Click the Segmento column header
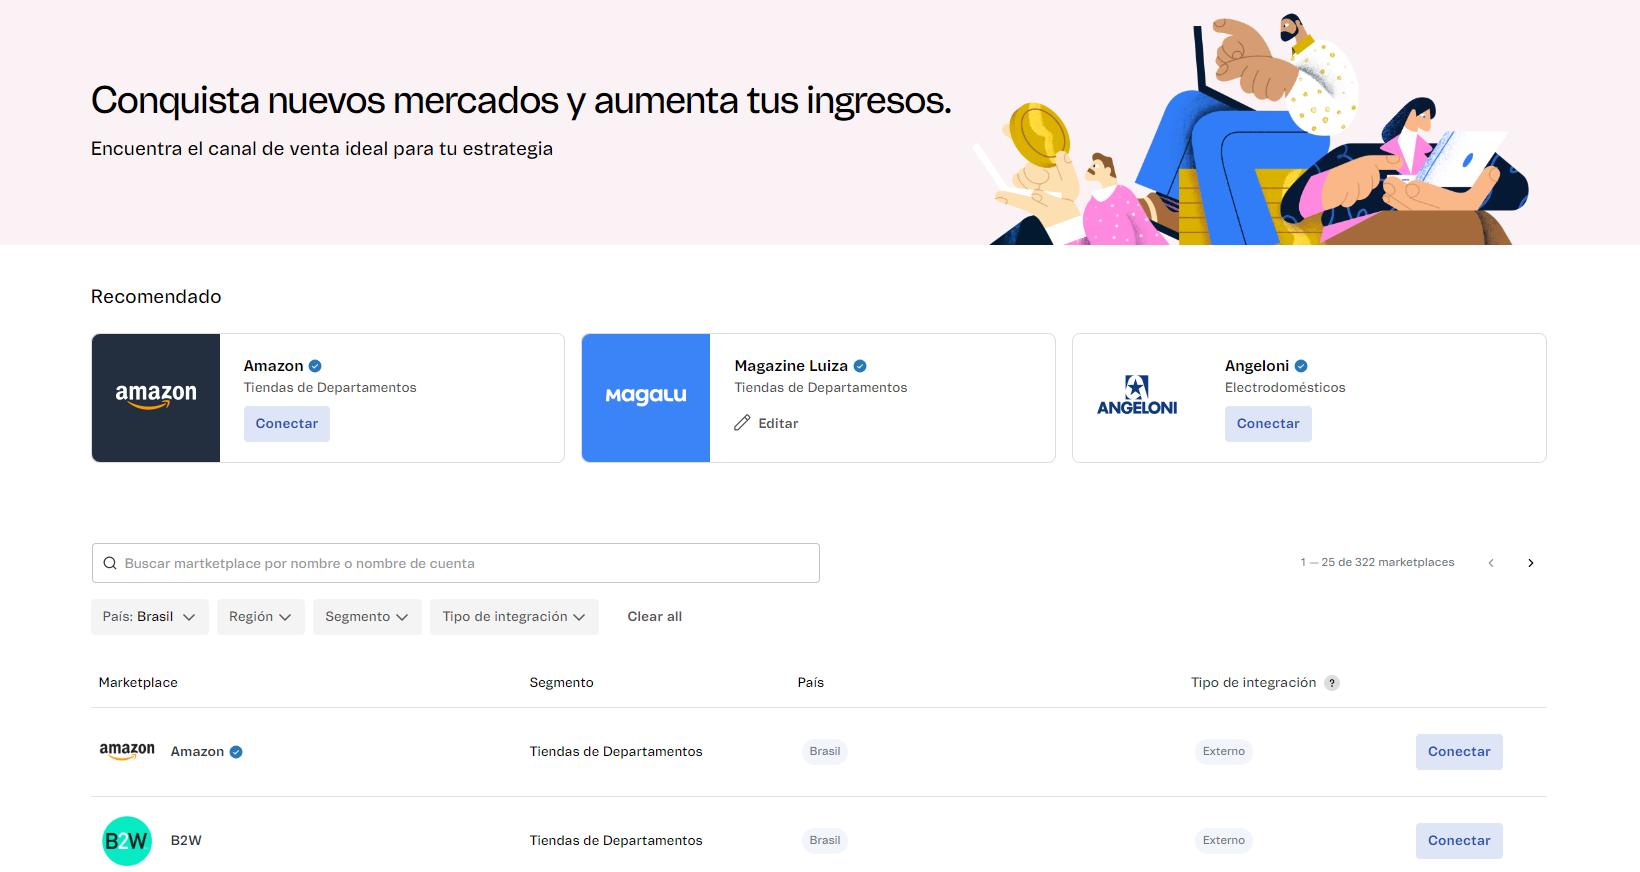Image resolution: width=1640 pixels, height=872 pixels. pyautogui.click(x=561, y=683)
